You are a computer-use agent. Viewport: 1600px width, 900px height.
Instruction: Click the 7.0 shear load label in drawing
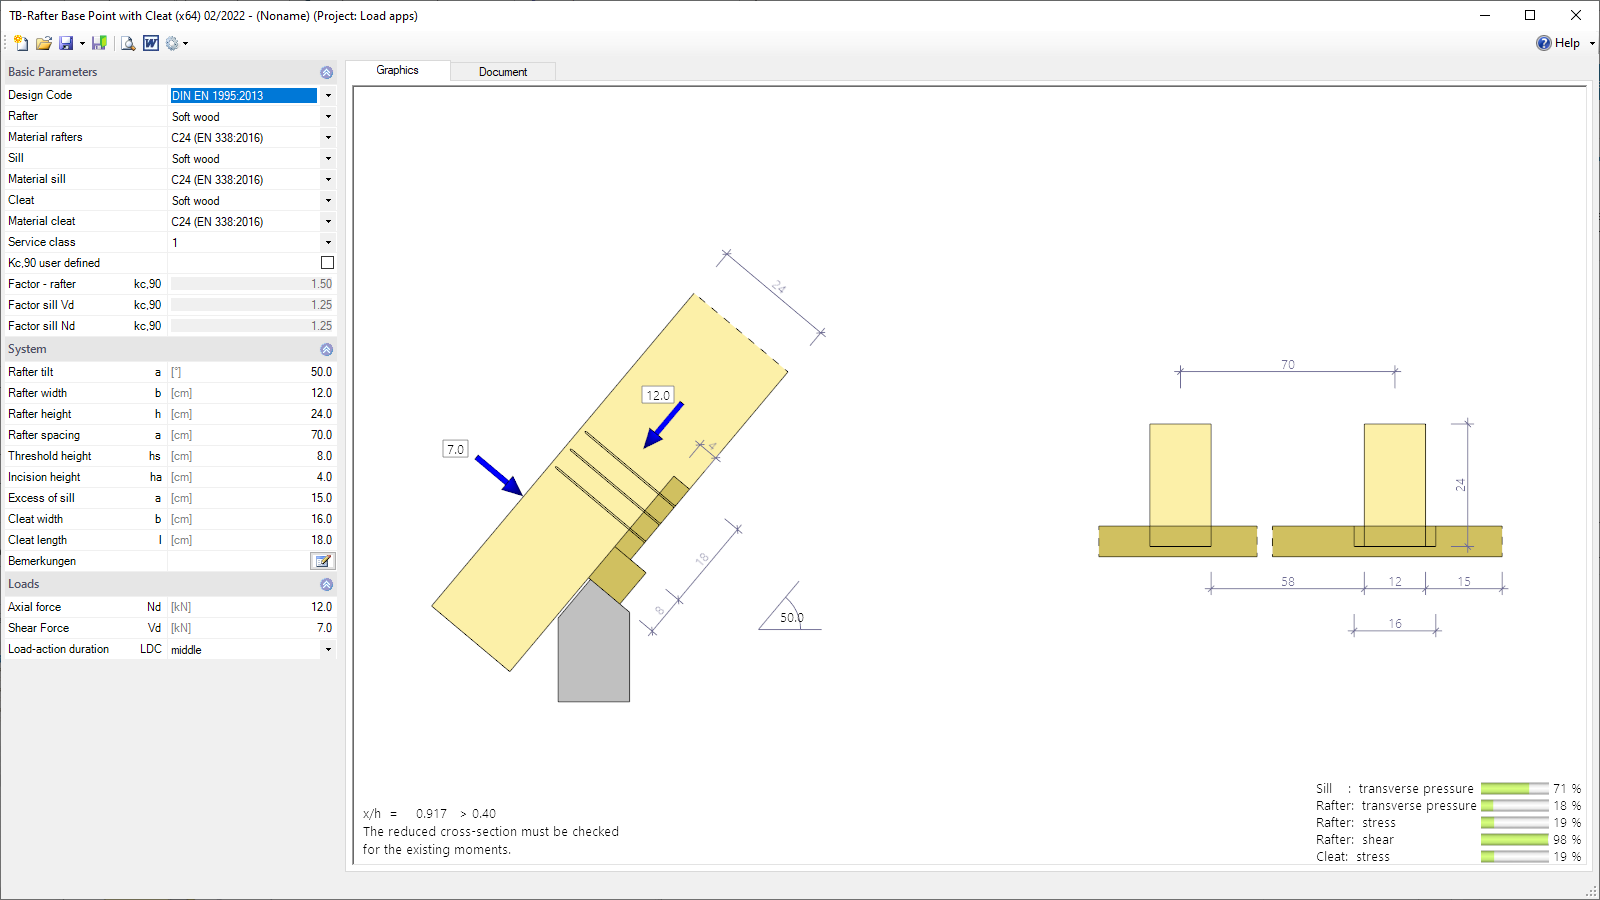click(455, 449)
